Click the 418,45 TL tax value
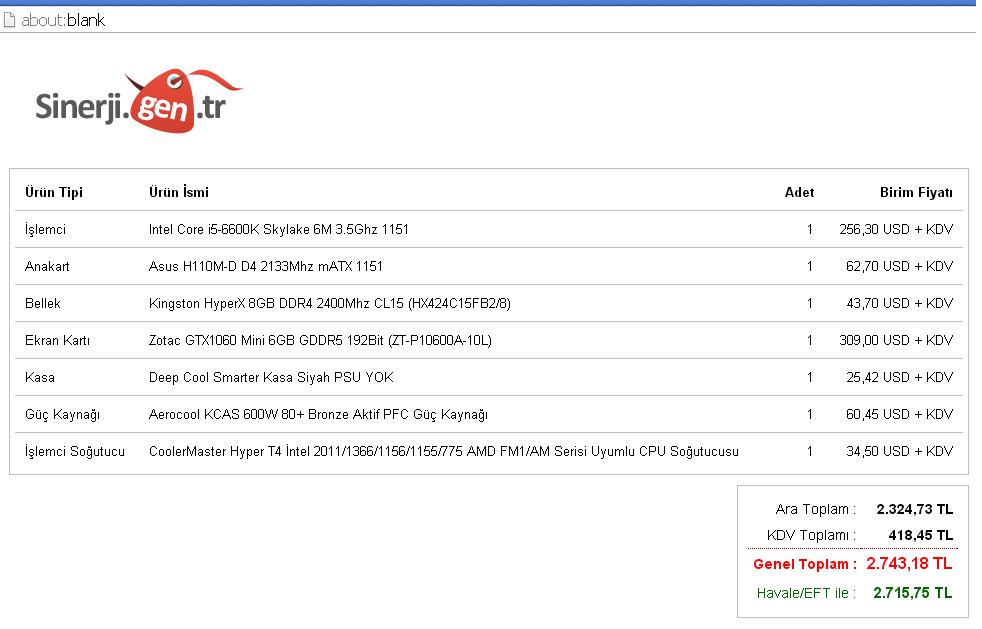 coord(921,536)
